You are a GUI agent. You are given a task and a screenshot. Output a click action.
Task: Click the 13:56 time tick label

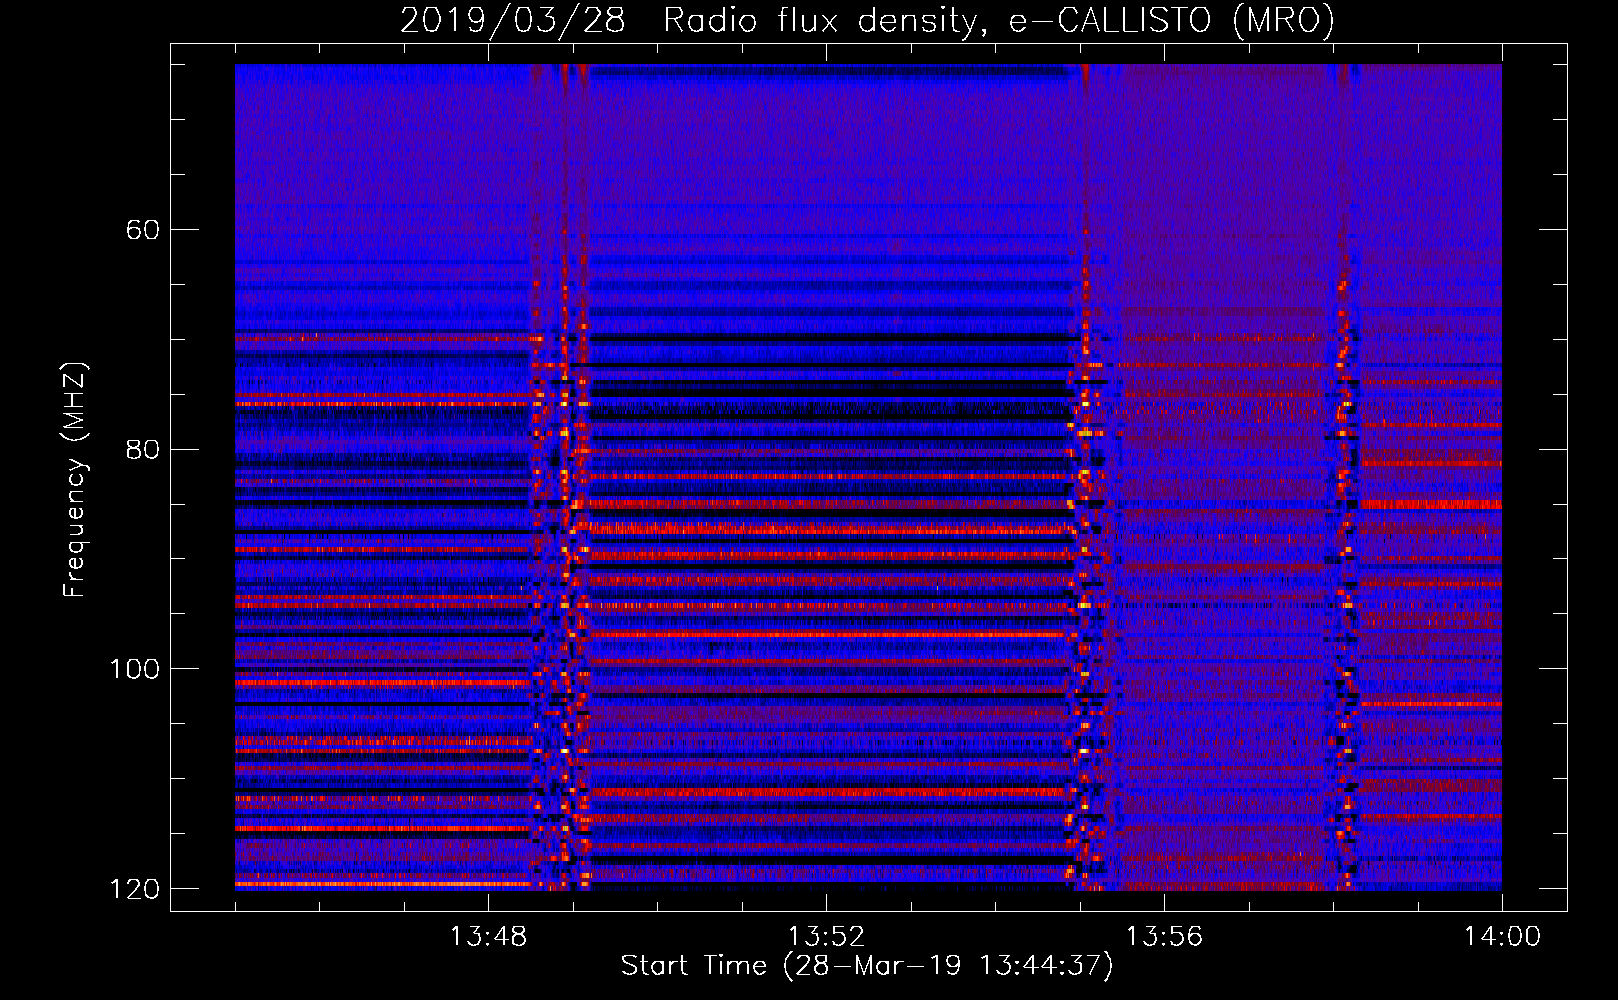point(1164,937)
